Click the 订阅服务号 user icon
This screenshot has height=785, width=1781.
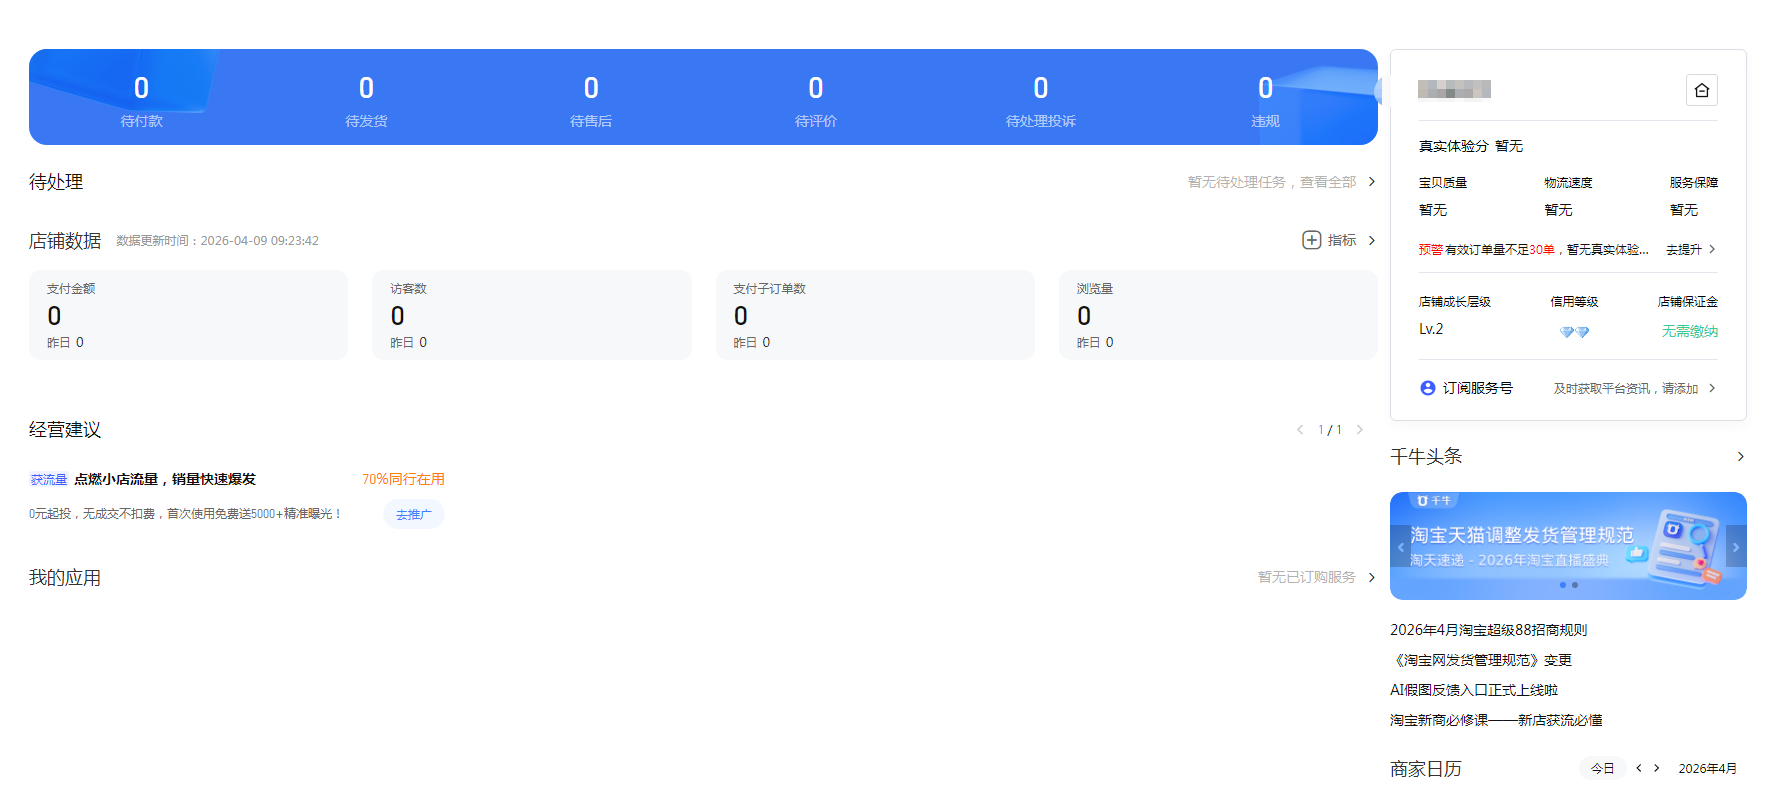1427,388
